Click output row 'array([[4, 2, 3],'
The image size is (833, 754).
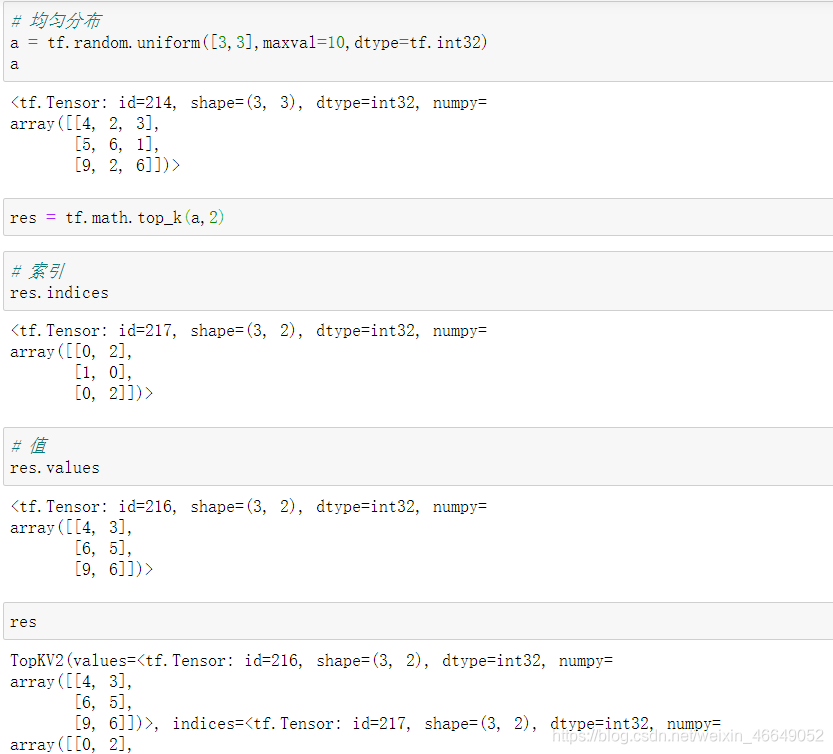coord(84,124)
